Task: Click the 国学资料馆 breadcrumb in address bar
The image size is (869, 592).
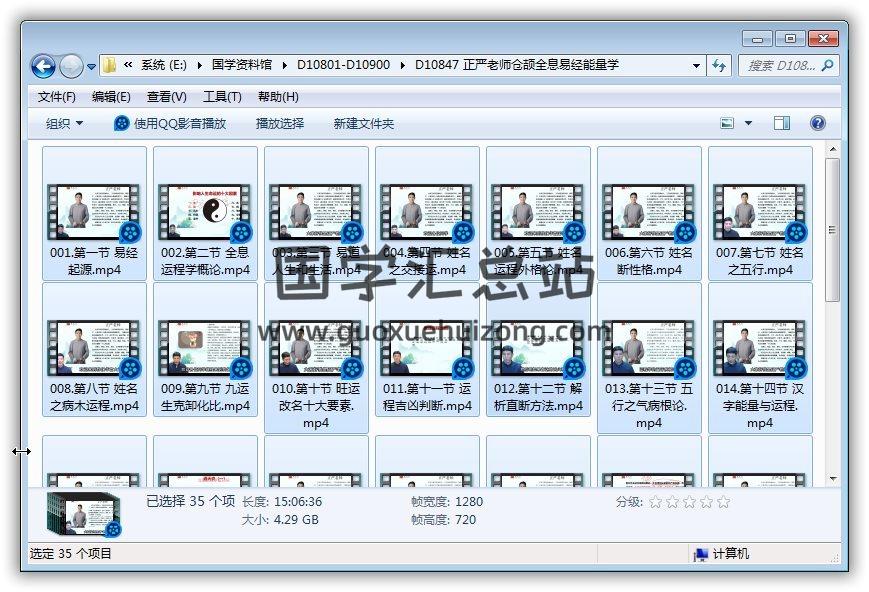Action: tap(241, 65)
